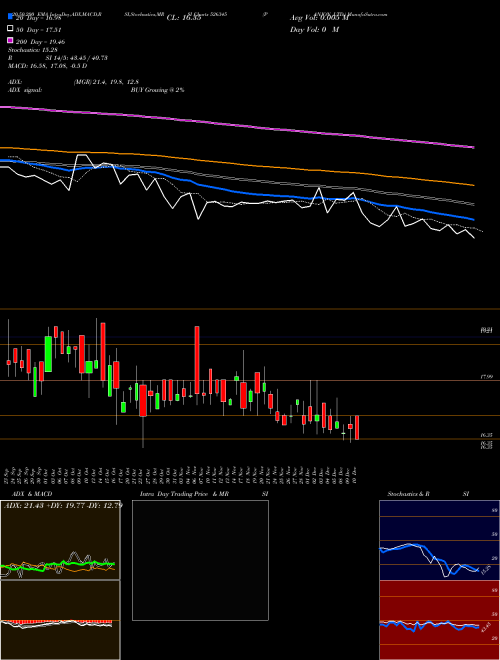This screenshot has width=500, height=660.
Task: Select the '50 Day = 17.51' legend text
Action: coord(39,29)
